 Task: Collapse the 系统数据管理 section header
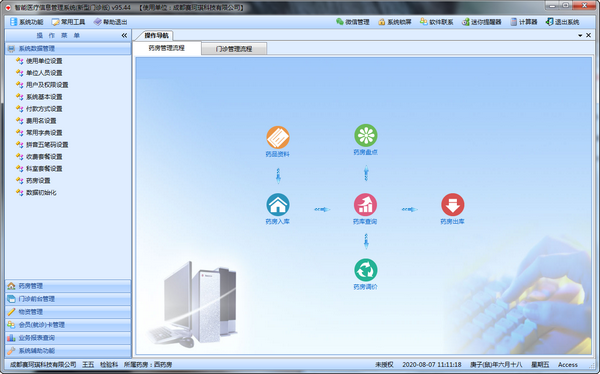(x=68, y=49)
